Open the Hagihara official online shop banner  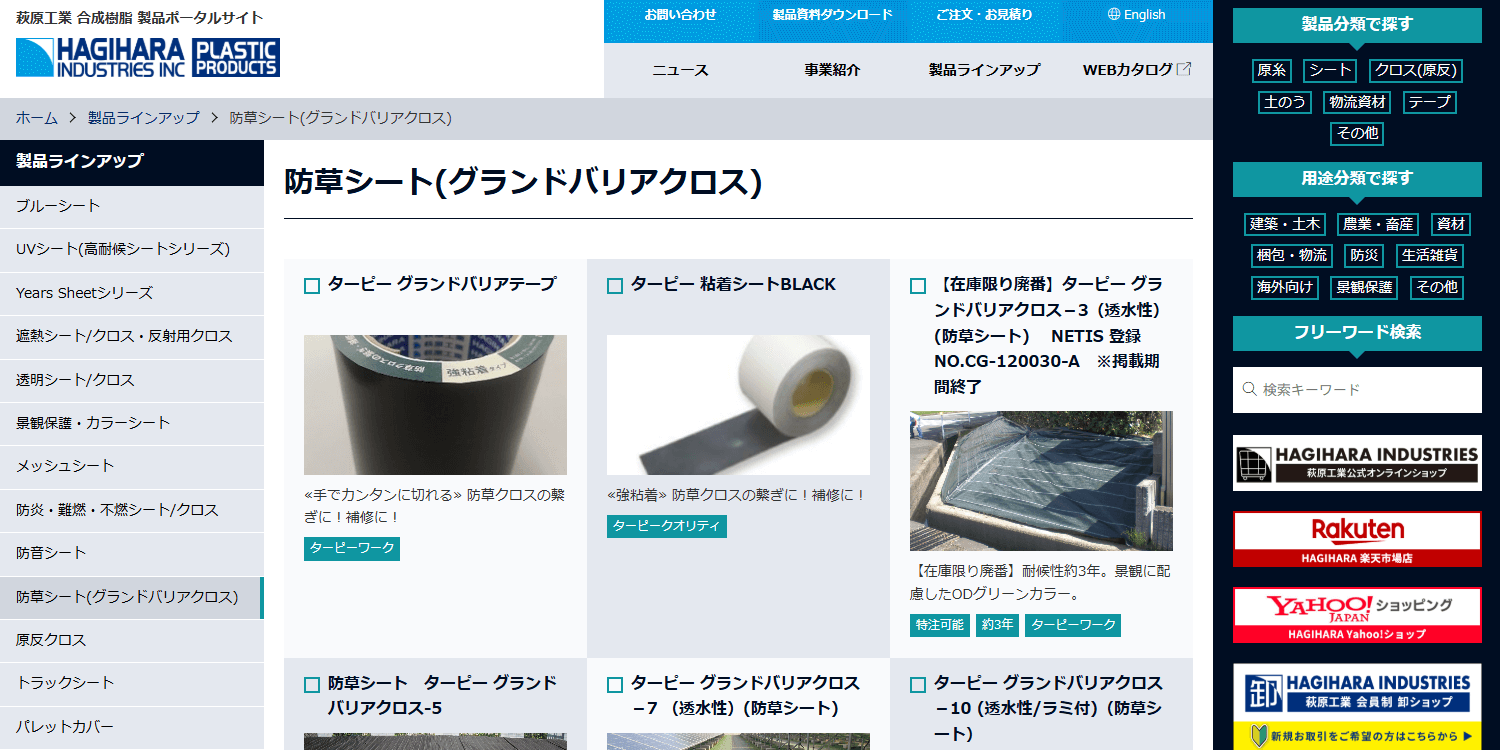tap(1357, 462)
